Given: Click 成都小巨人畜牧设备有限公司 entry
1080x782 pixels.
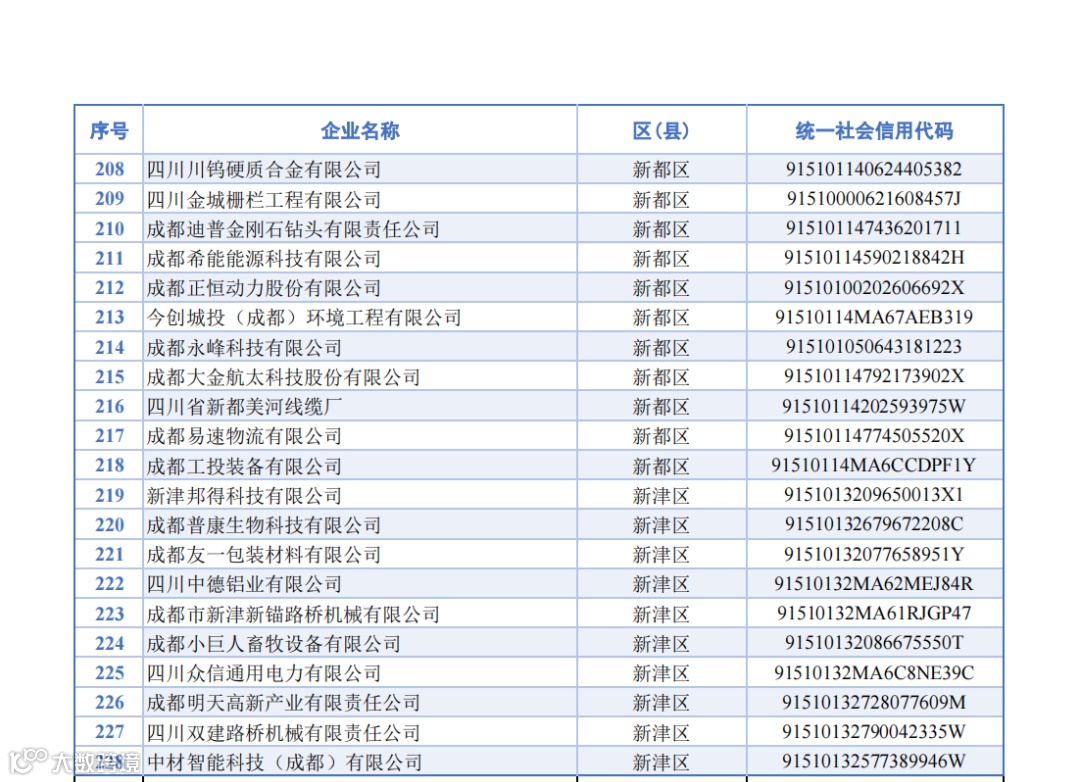Looking at the screenshot, I should point(273,644).
